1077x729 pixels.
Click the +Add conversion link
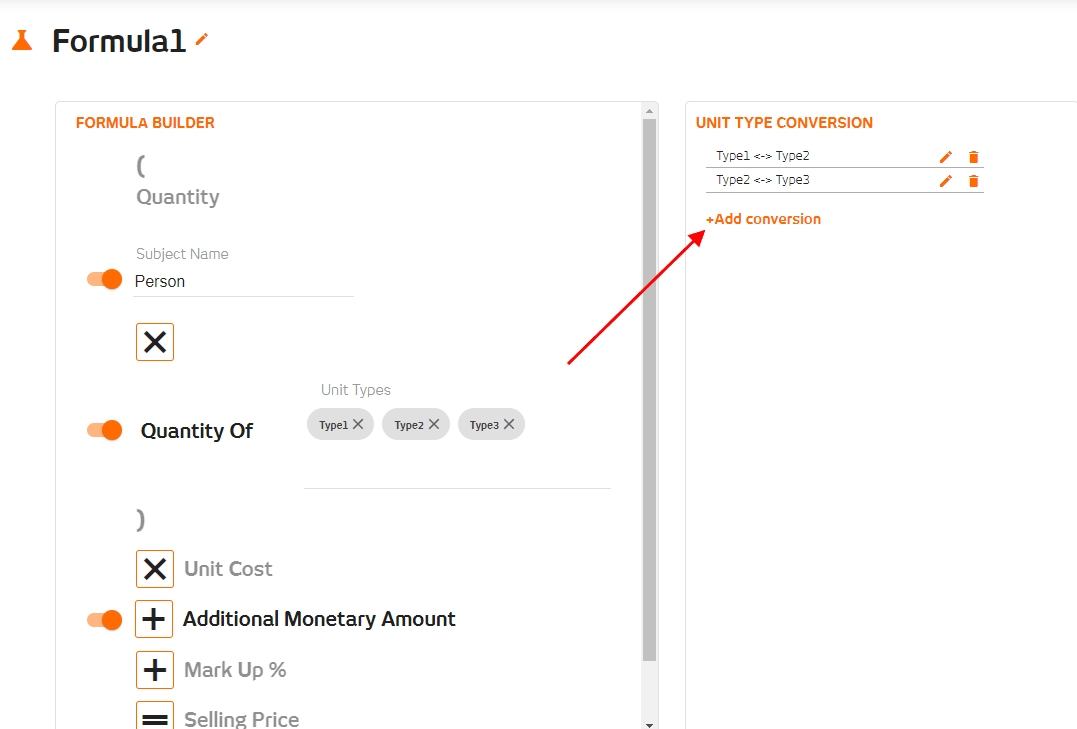click(763, 219)
